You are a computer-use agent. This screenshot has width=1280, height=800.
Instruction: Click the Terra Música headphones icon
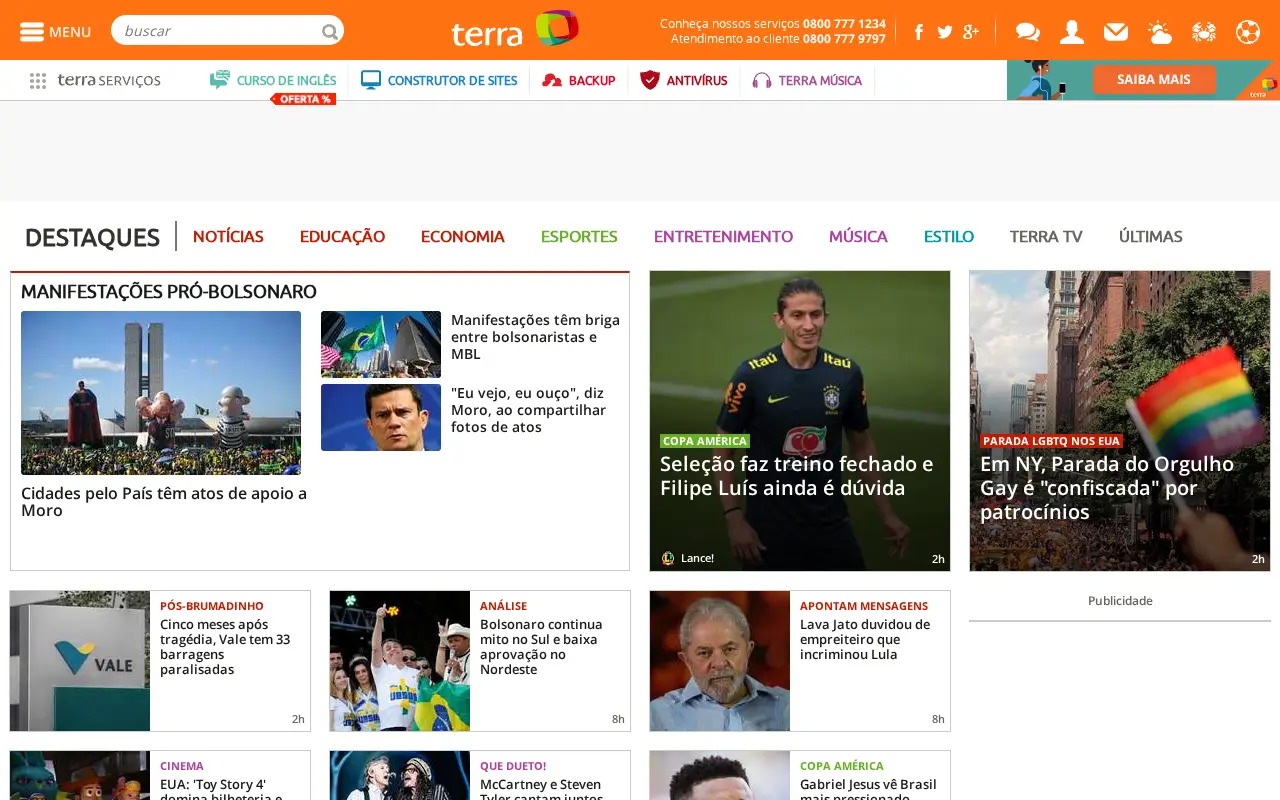point(762,80)
